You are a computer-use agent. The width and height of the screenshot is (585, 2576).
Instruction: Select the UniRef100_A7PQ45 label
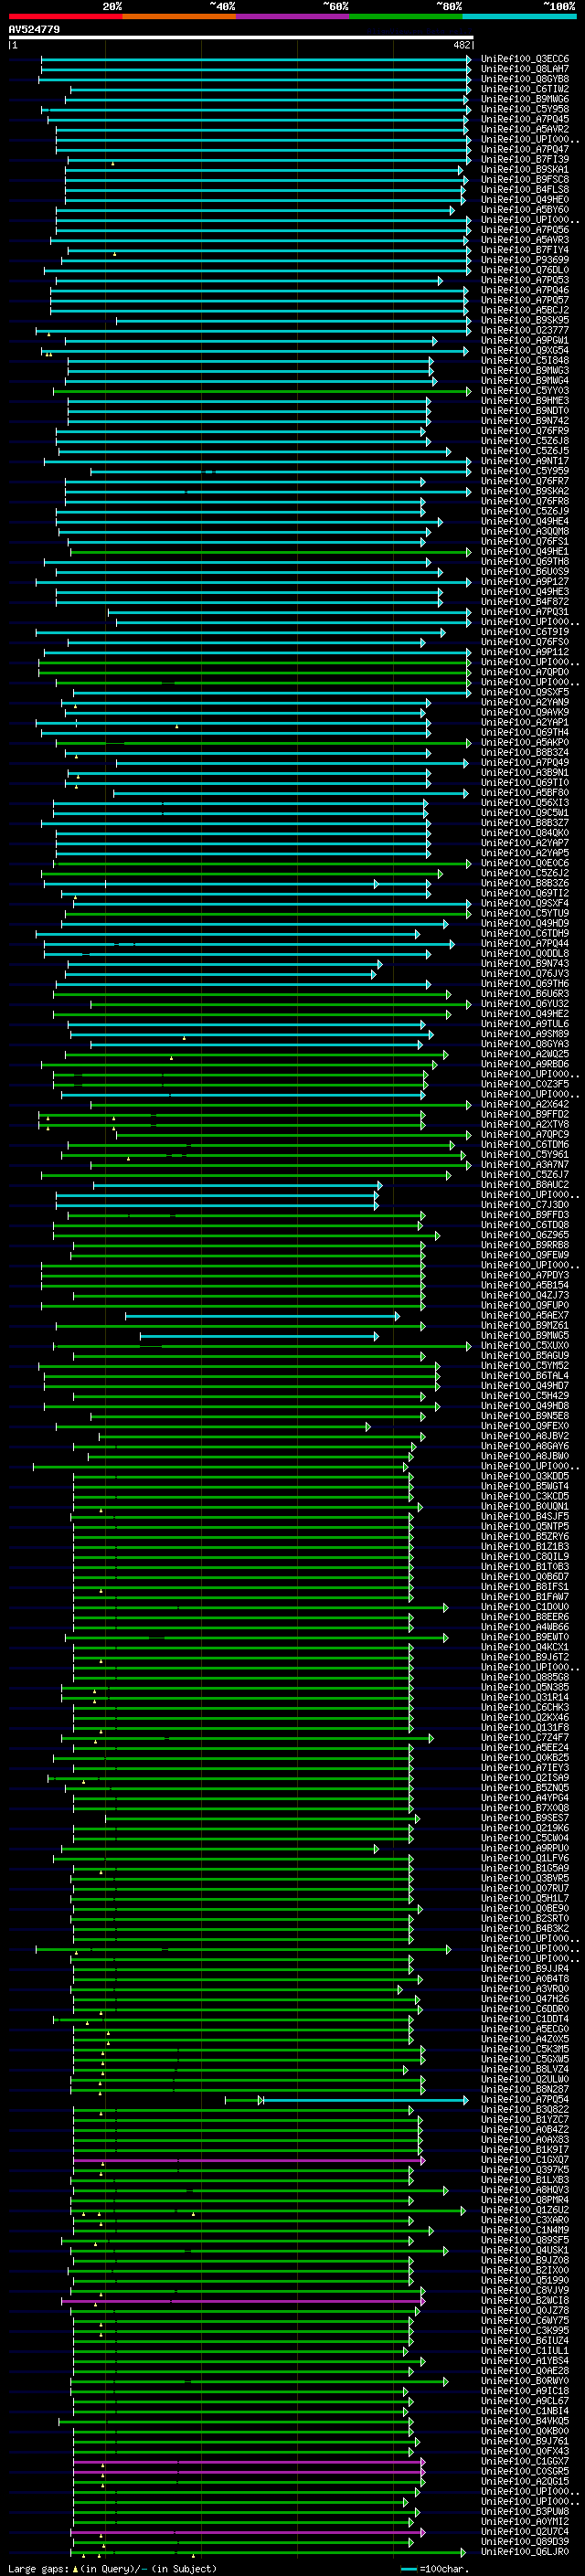point(525,119)
